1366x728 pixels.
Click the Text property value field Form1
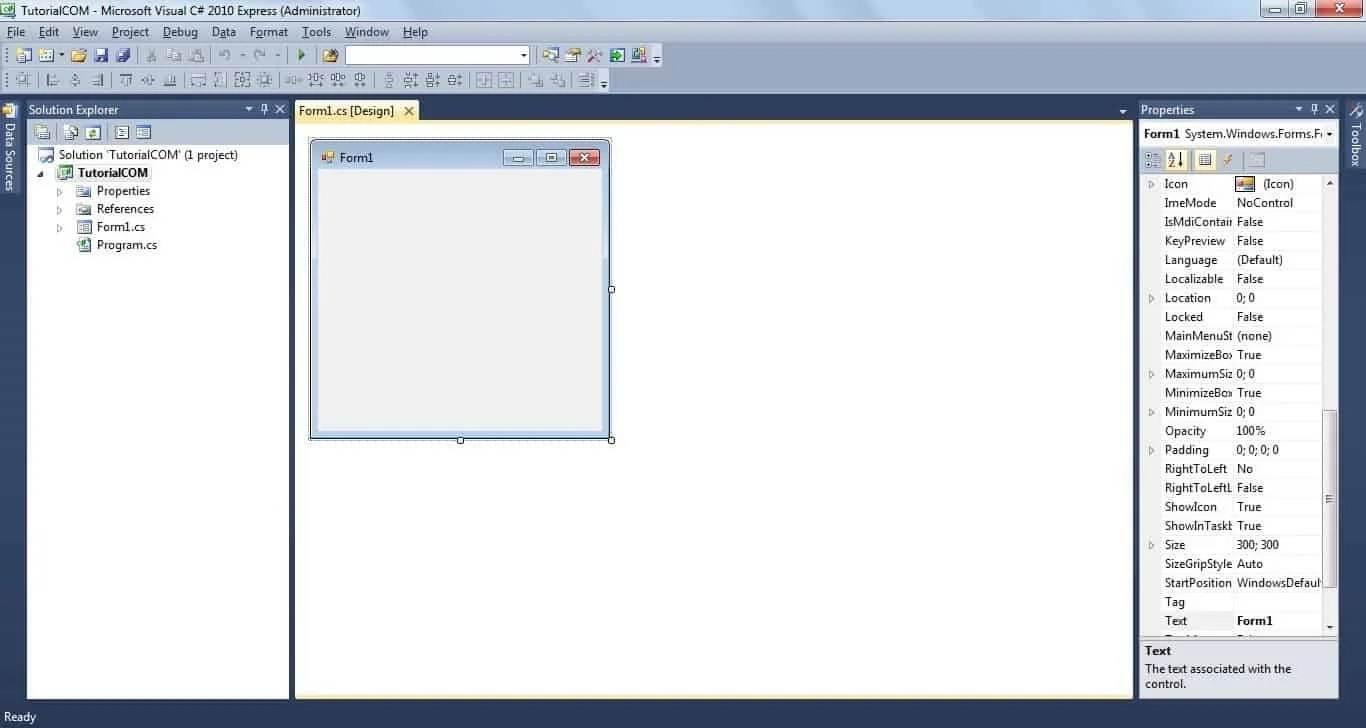point(1277,621)
